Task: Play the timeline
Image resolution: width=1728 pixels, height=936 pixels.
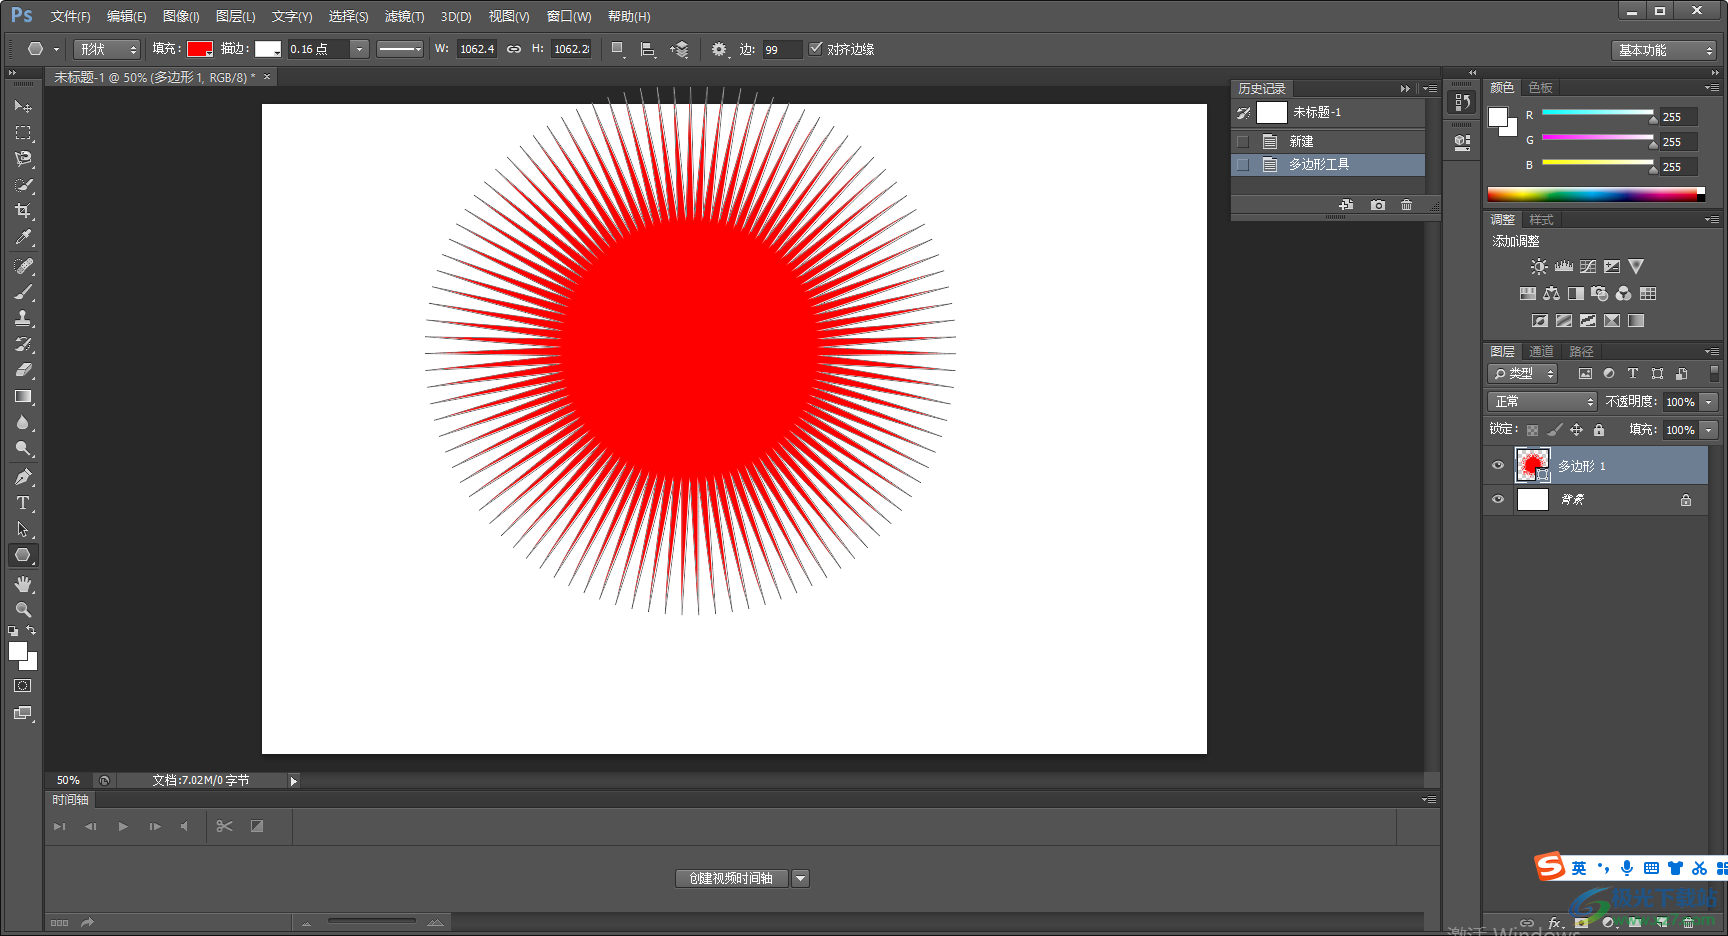Action: 123,826
